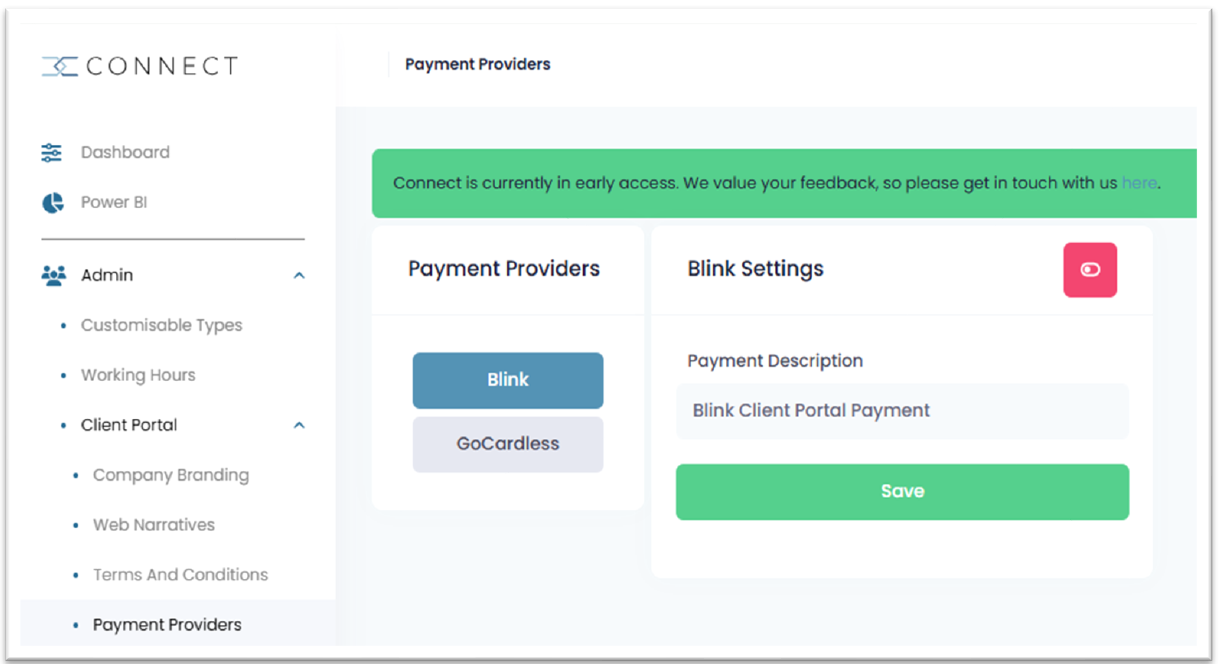The image size is (1221, 664).
Task: Toggle the pink Blink enable switch
Action: 1090,270
